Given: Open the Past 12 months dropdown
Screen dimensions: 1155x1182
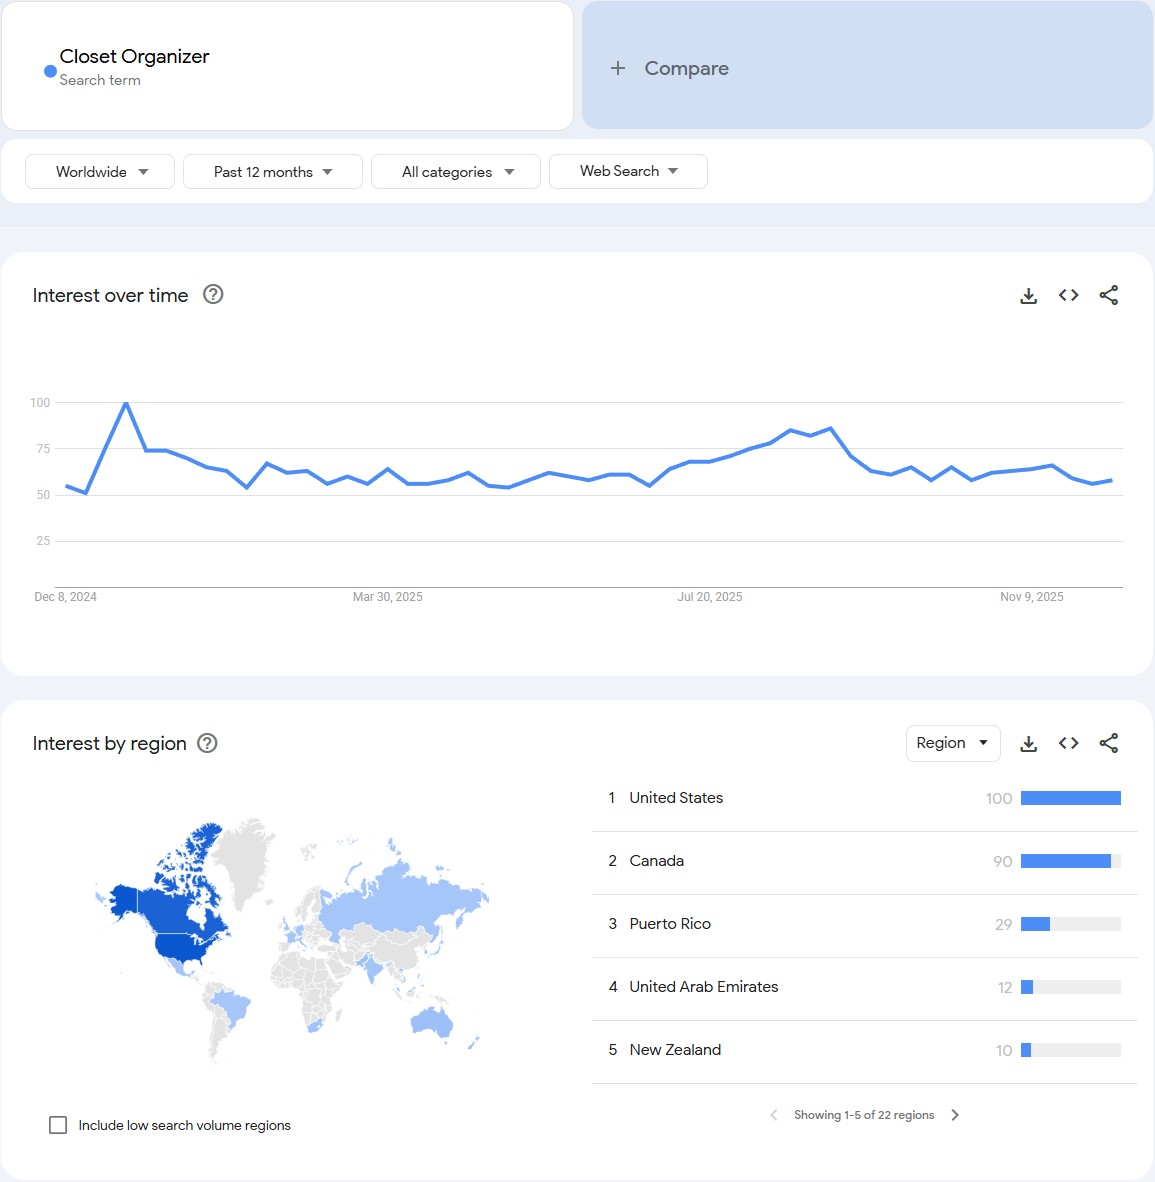Looking at the screenshot, I should (x=272, y=172).
